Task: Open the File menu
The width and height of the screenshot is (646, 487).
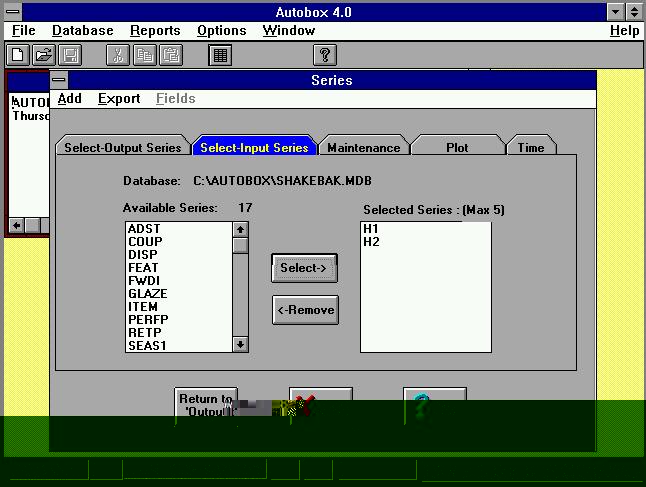Action: 23,30
